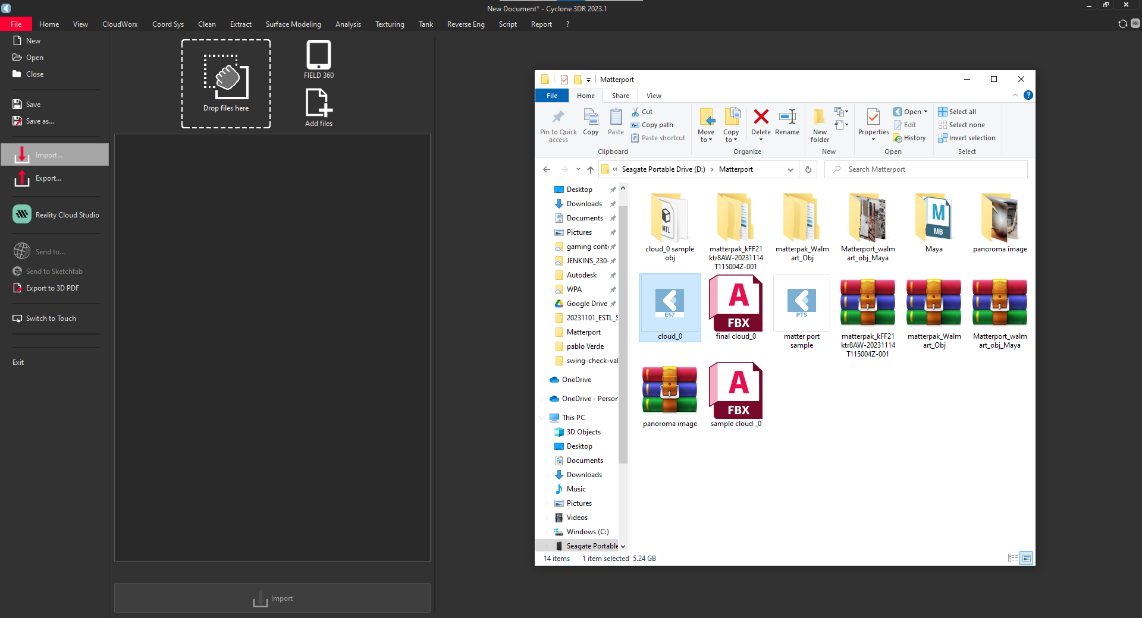Collapse the Explorer ribbon chevron
This screenshot has width=1142, height=618.
[x=1015, y=95]
